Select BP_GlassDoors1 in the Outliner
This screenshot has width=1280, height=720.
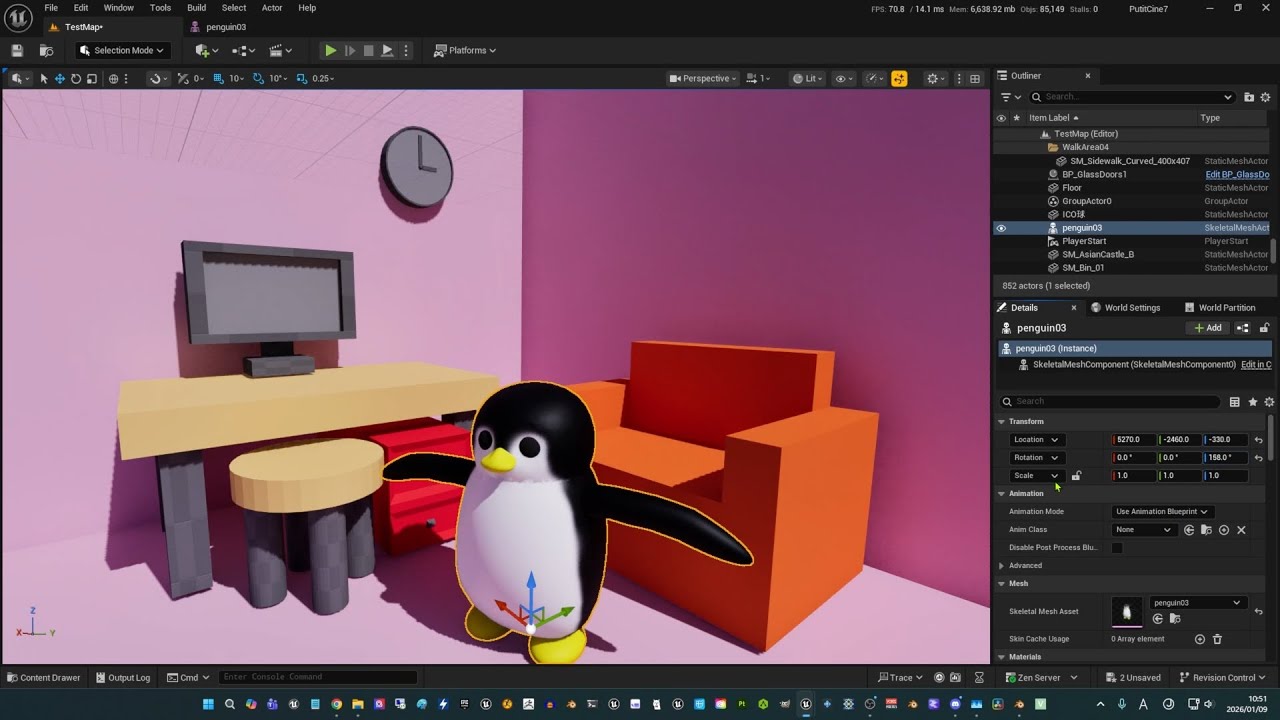[x=1094, y=174]
